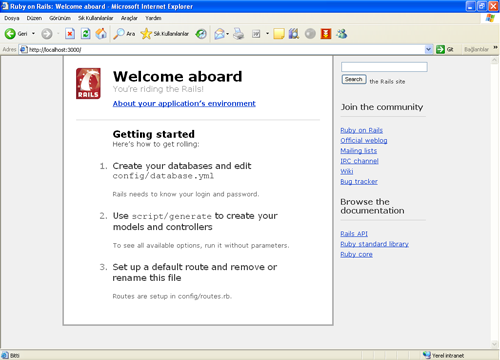Go to the home page icon
The height and width of the screenshot is (360, 500).
101,34
